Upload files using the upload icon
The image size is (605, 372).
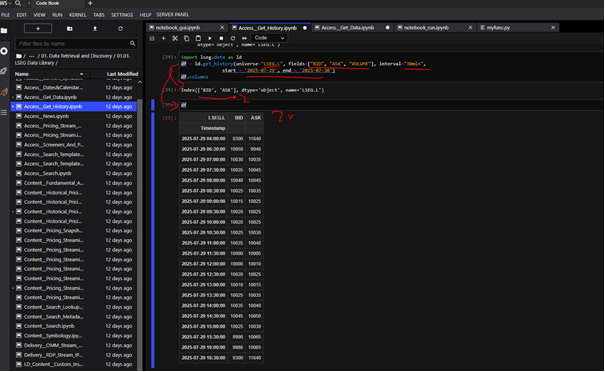click(95, 29)
